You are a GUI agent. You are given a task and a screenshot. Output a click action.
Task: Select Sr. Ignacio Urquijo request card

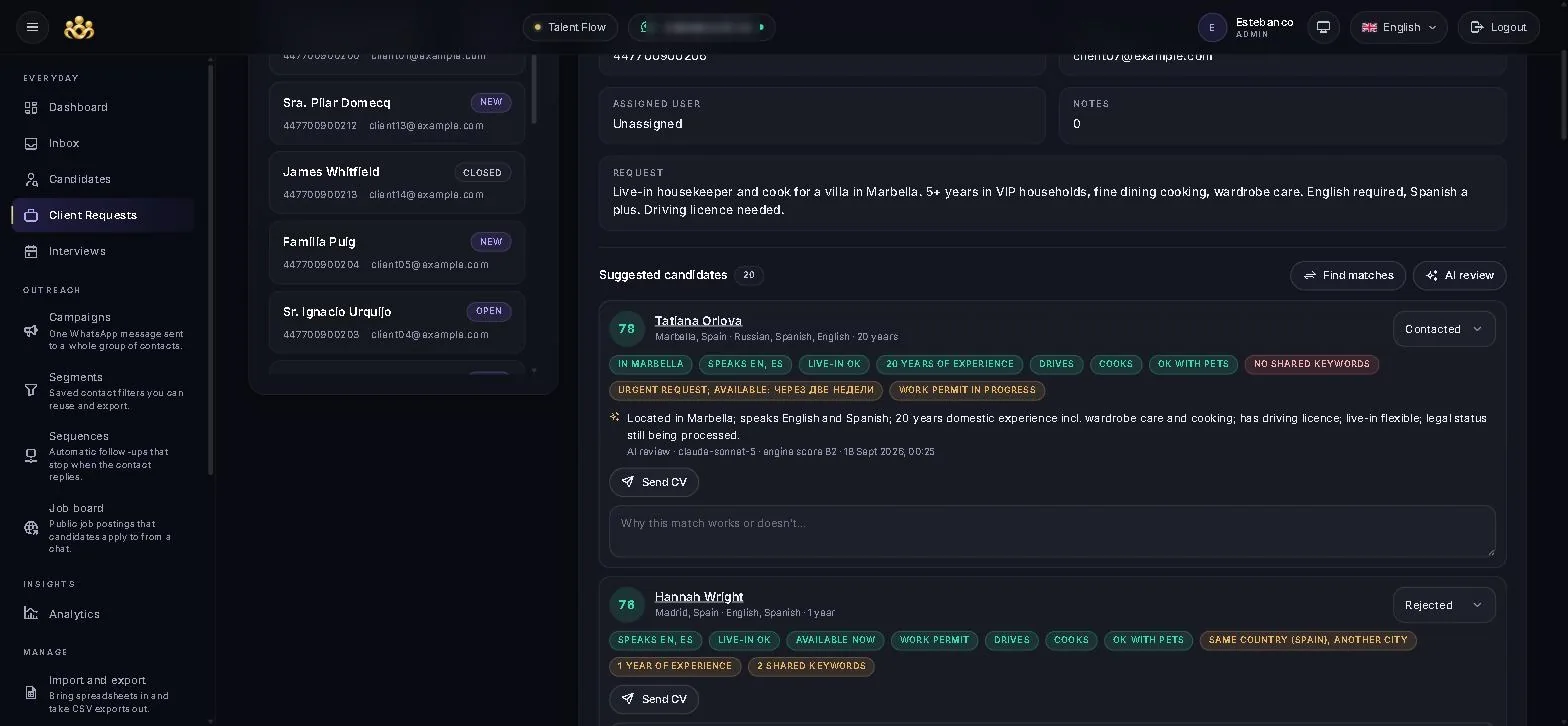(x=397, y=322)
